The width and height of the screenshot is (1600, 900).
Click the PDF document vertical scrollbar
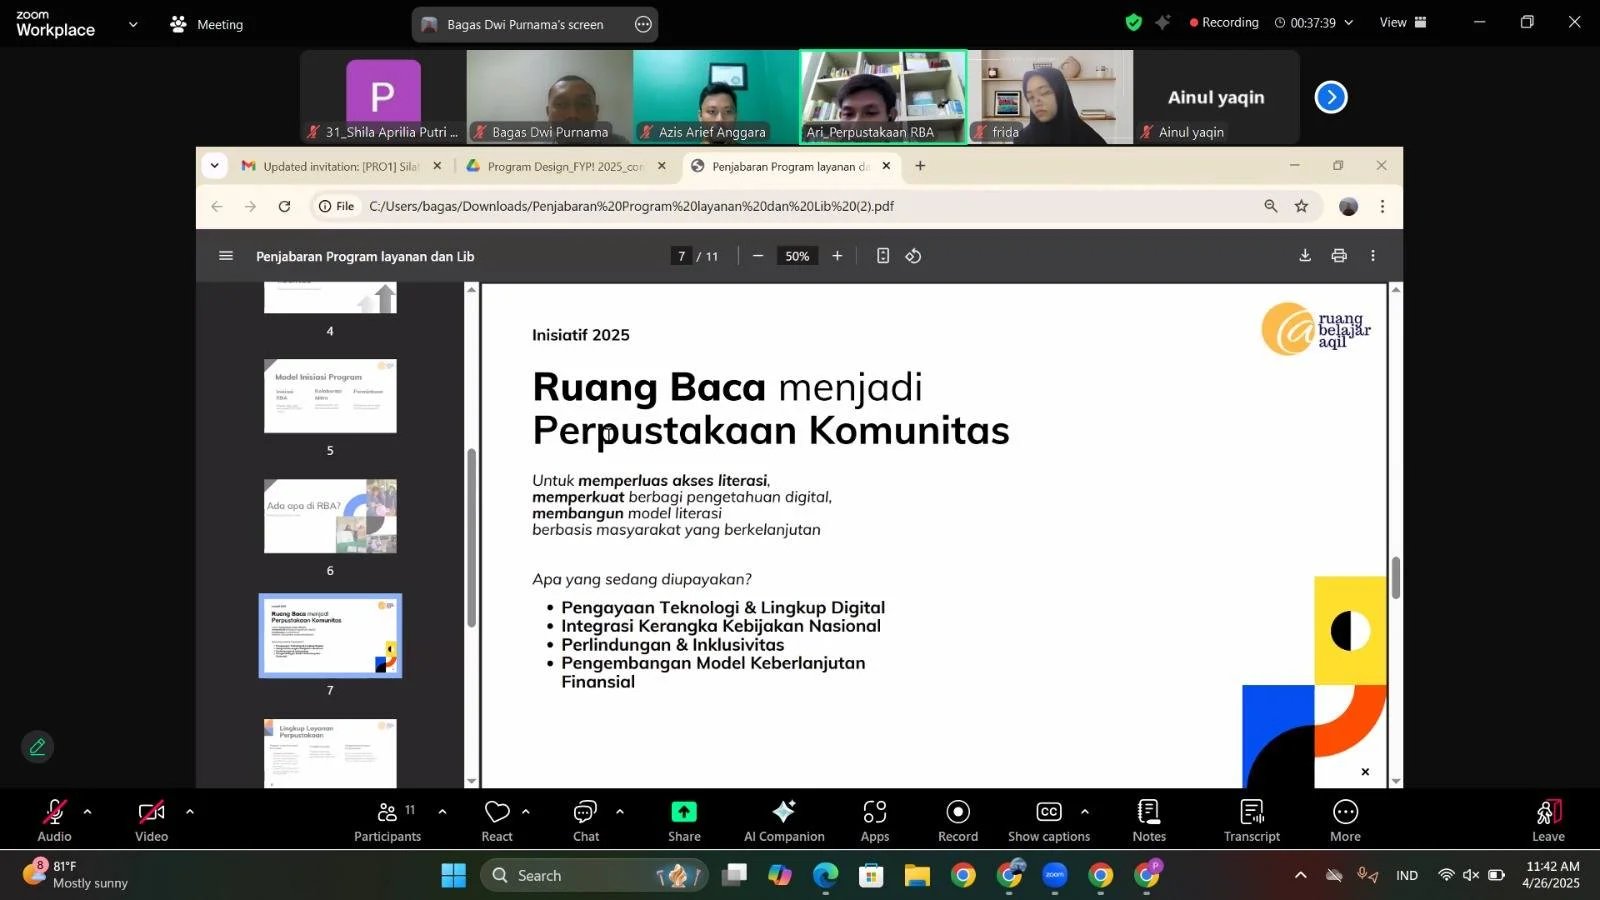[1396, 577]
